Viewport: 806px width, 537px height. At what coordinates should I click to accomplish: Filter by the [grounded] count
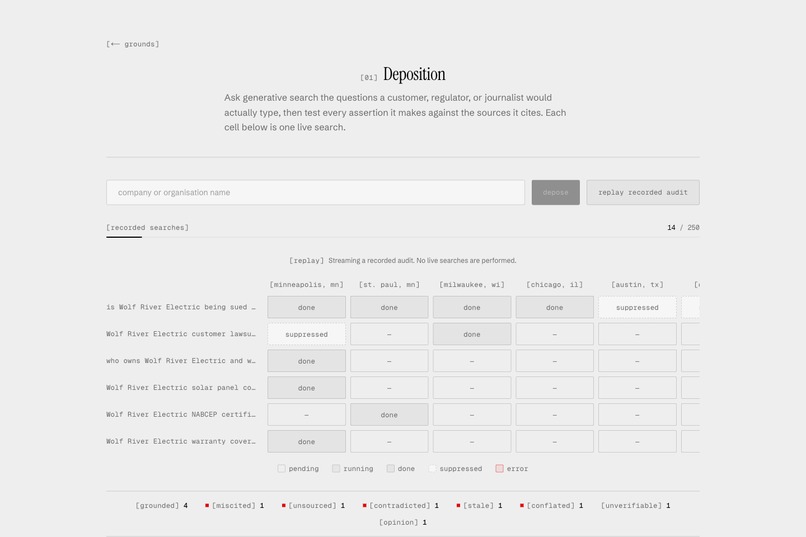click(161, 506)
